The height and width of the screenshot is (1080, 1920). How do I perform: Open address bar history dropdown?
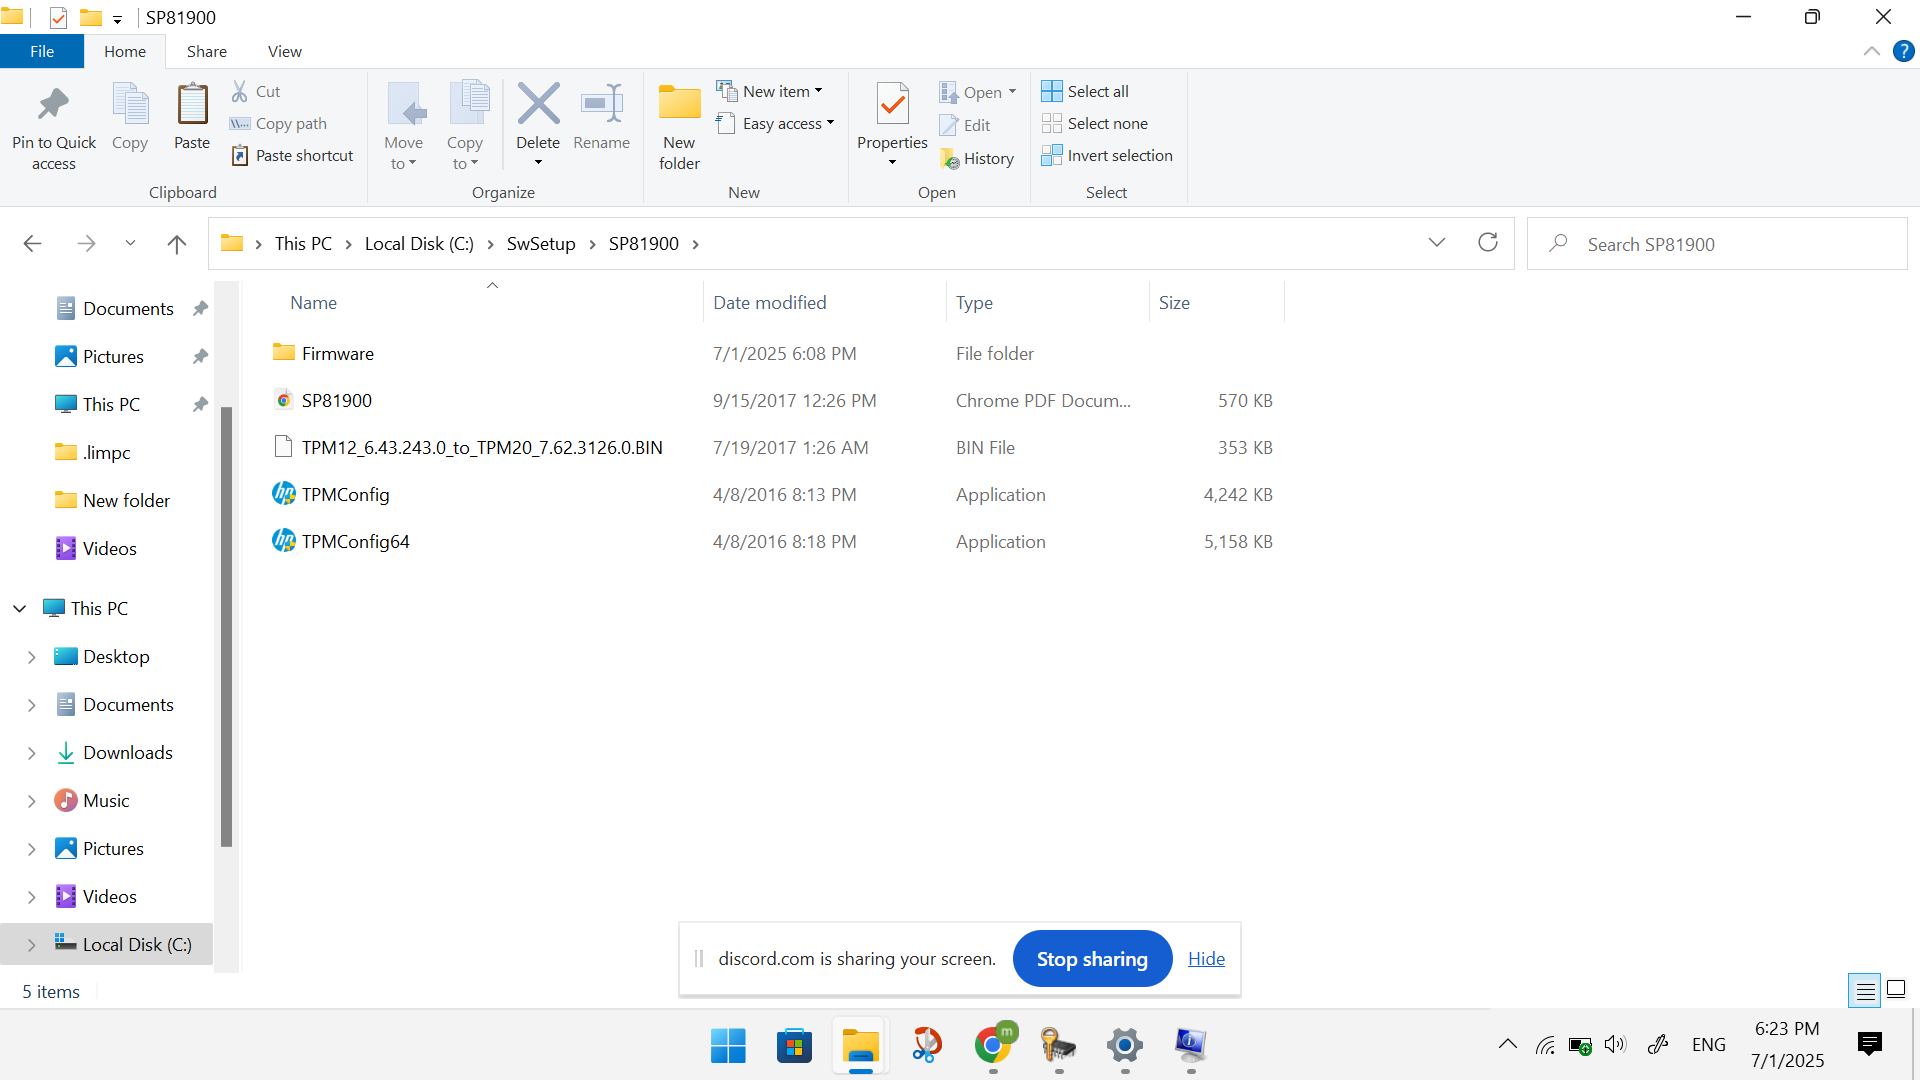point(1437,243)
